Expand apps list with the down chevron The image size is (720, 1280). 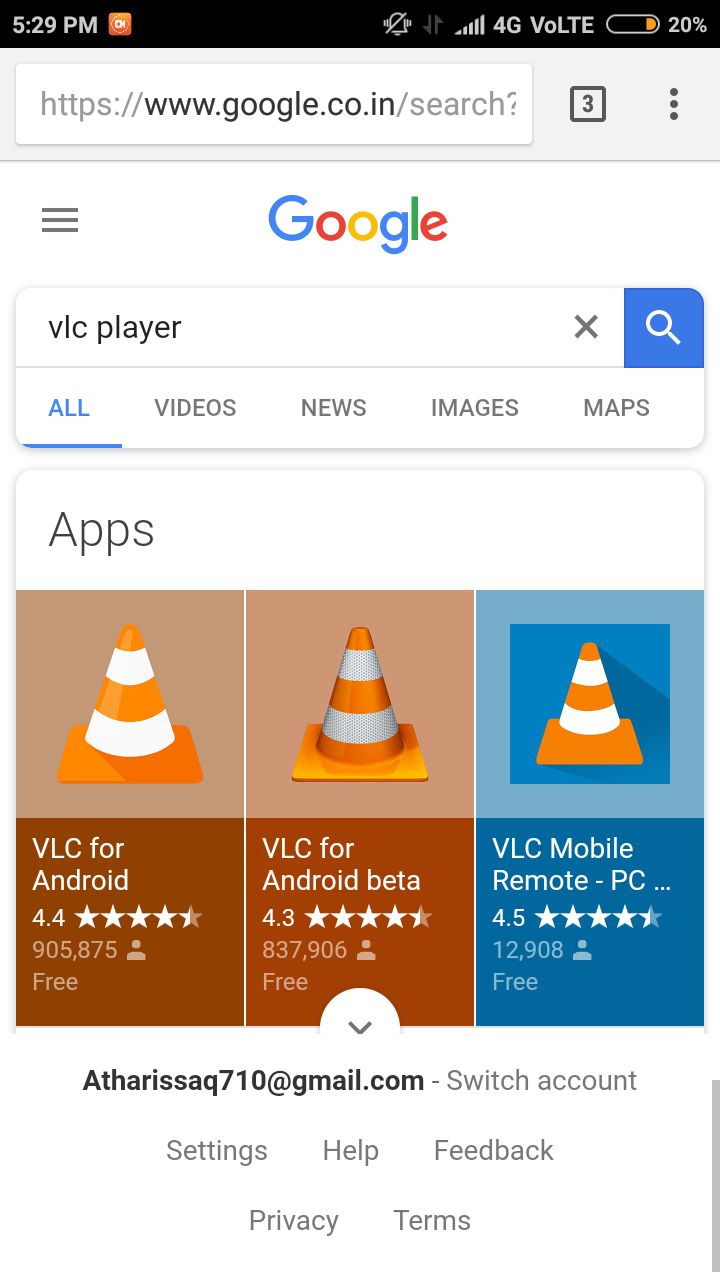coord(360,1025)
